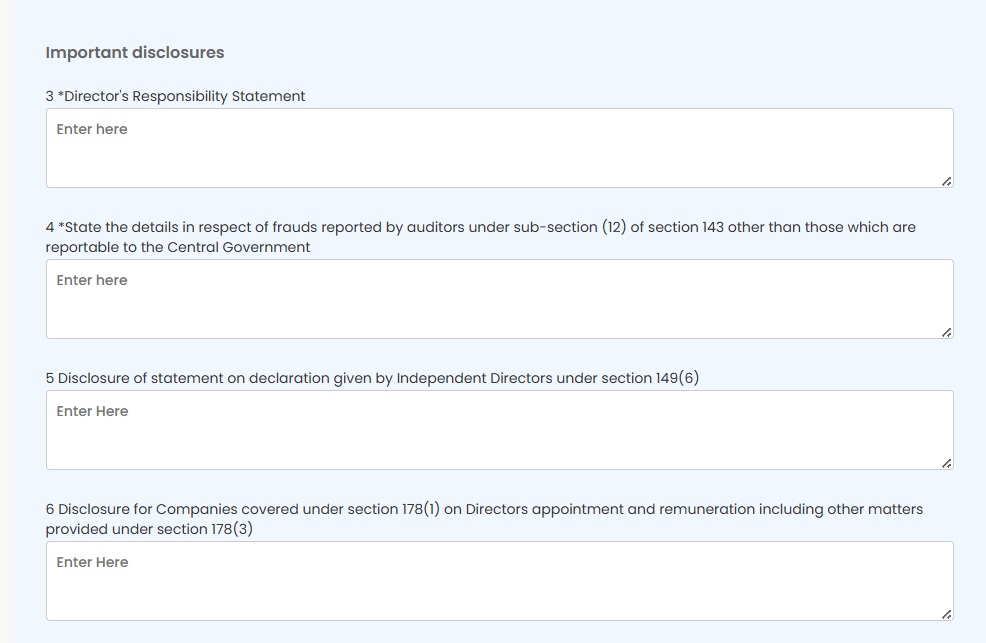Select the Independent Directors declaration text area

(x=499, y=430)
